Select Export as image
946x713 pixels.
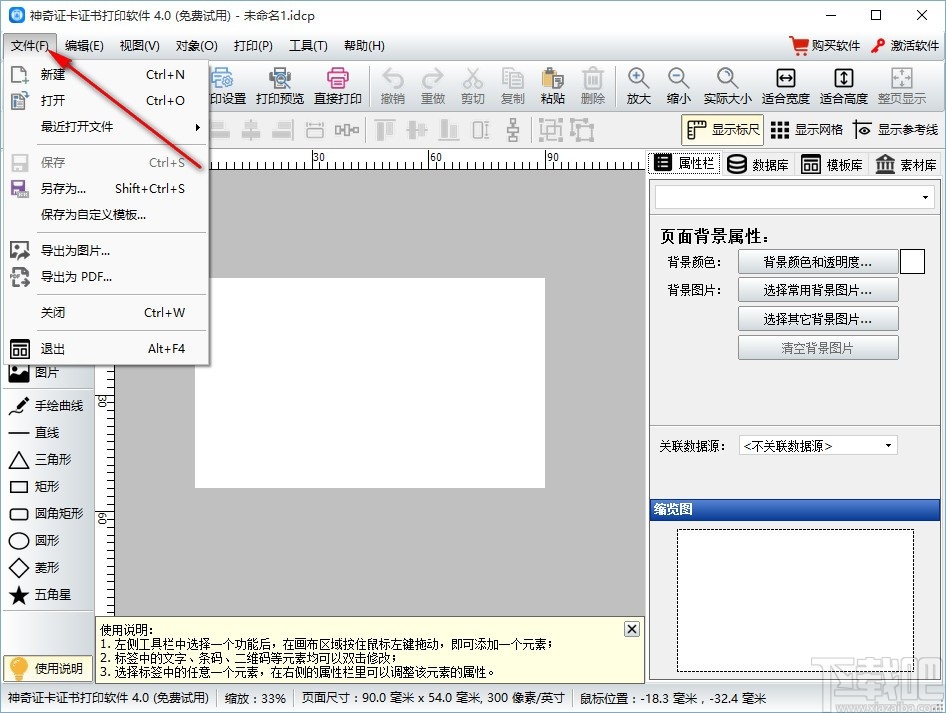[x=106, y=250]
